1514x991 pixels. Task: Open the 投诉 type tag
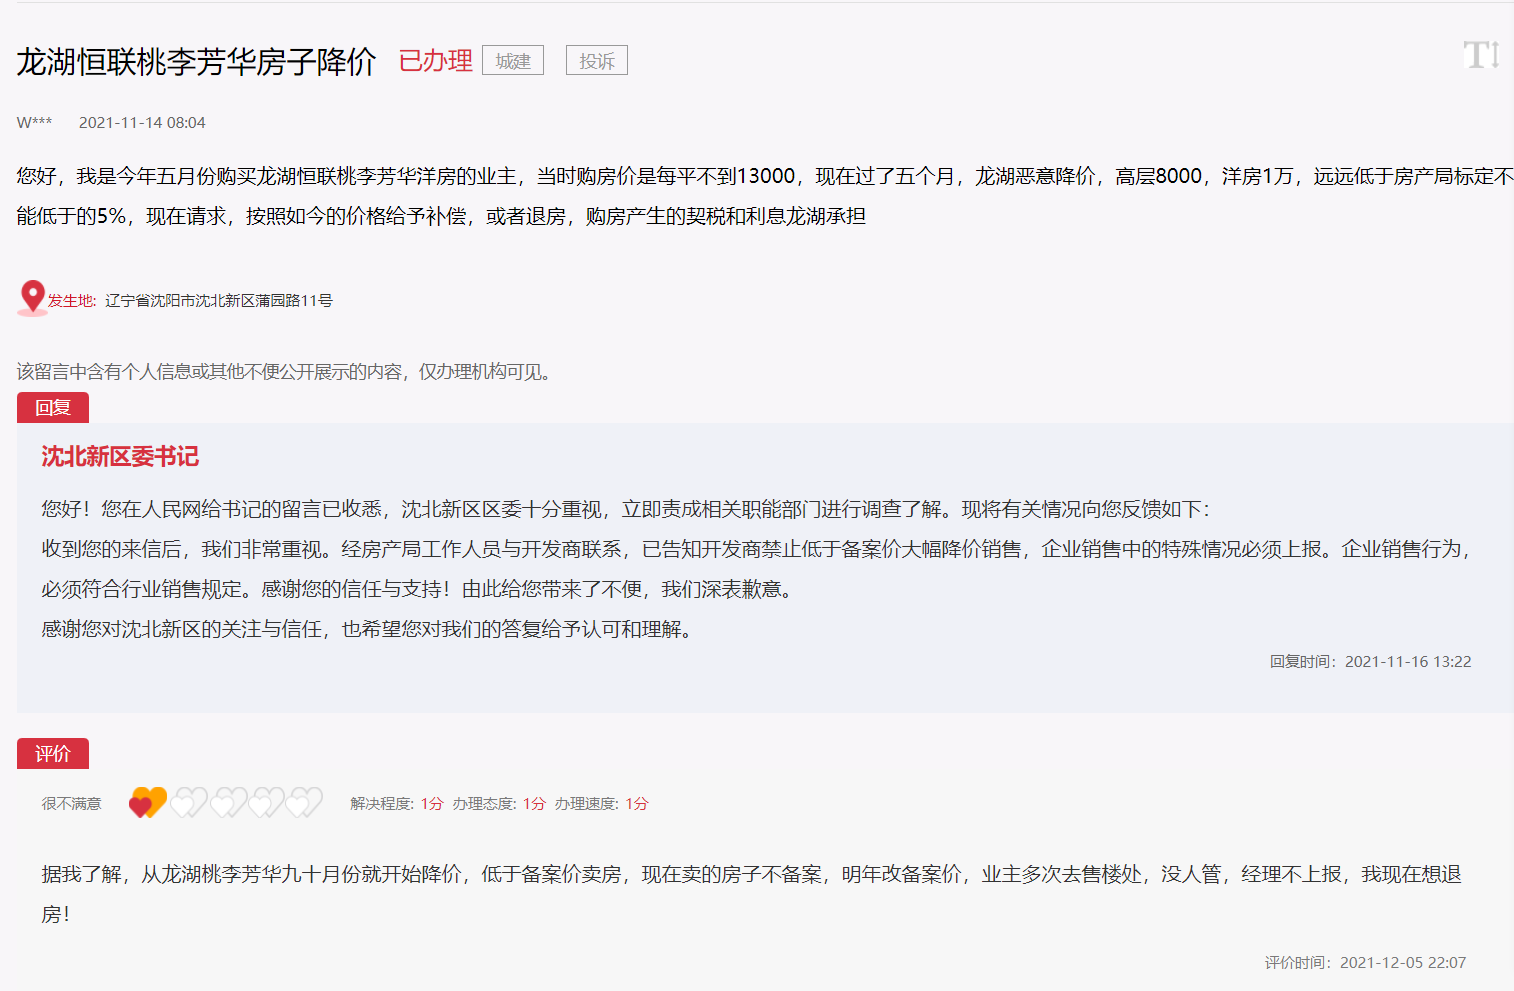click(597, 61)
